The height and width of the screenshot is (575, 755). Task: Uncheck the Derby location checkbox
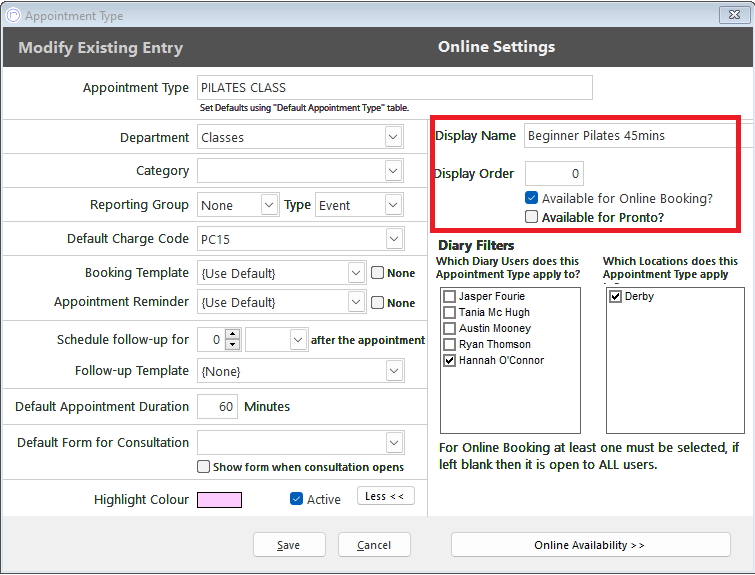[615, 296]
